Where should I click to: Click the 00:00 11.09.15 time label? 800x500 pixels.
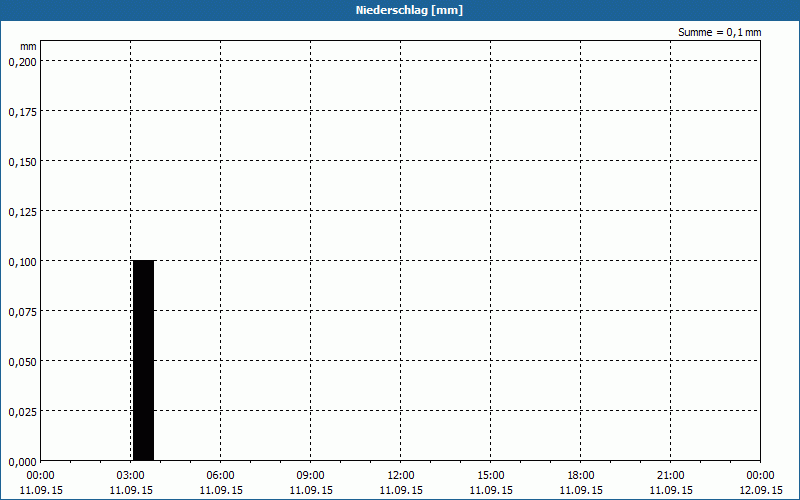(41, 483)
